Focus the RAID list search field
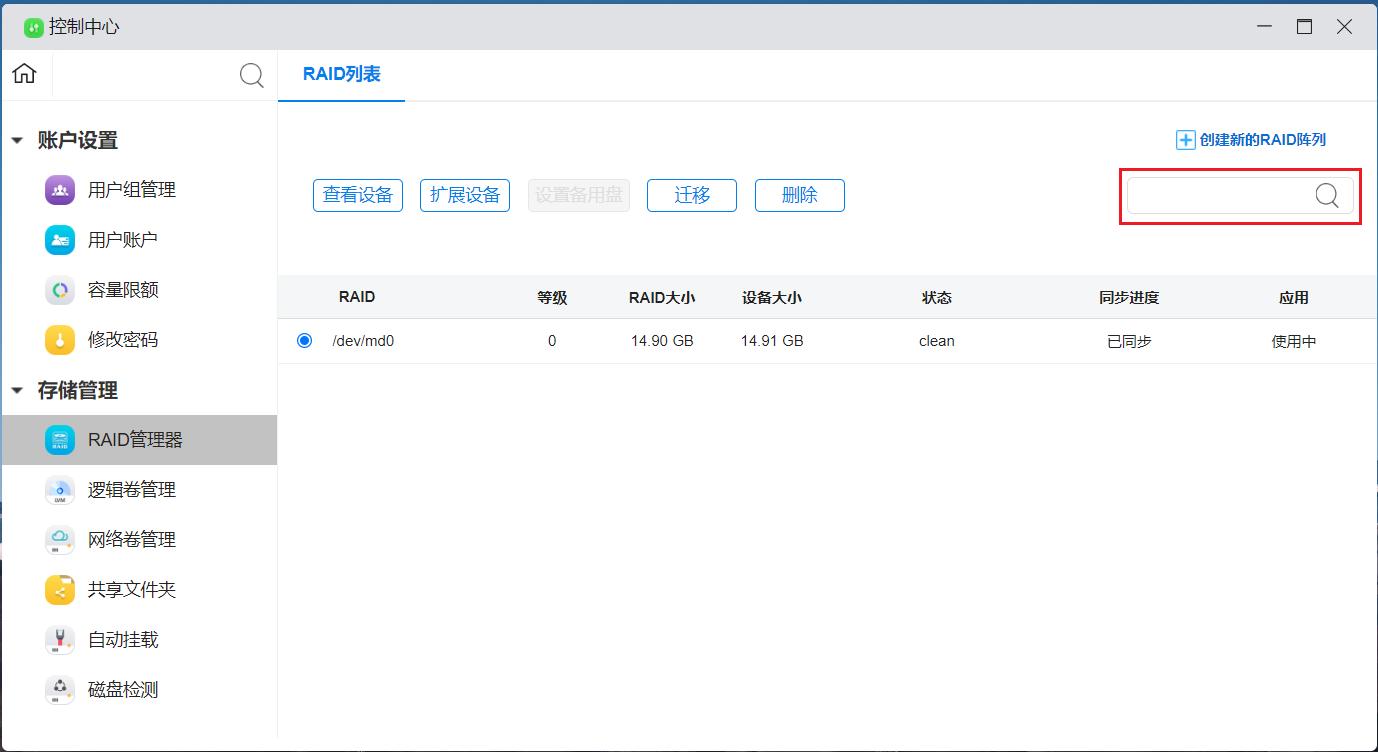This screenshot has width=1378, height=752. click(x=1220, y=196)
